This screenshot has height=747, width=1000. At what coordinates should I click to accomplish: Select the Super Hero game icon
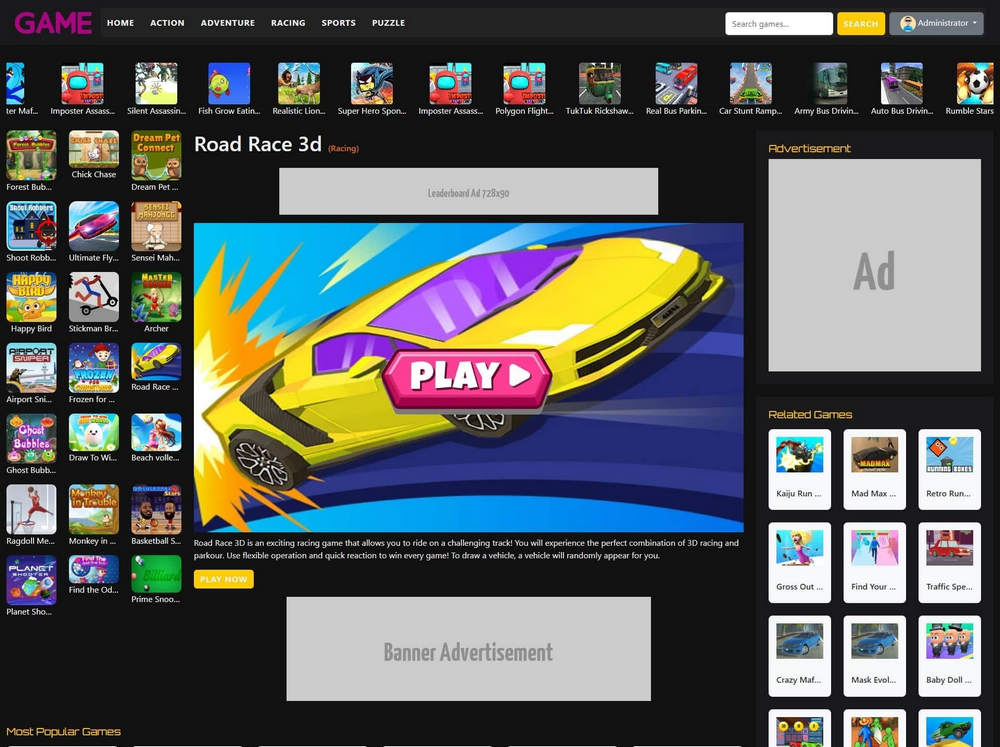[372, 84]
